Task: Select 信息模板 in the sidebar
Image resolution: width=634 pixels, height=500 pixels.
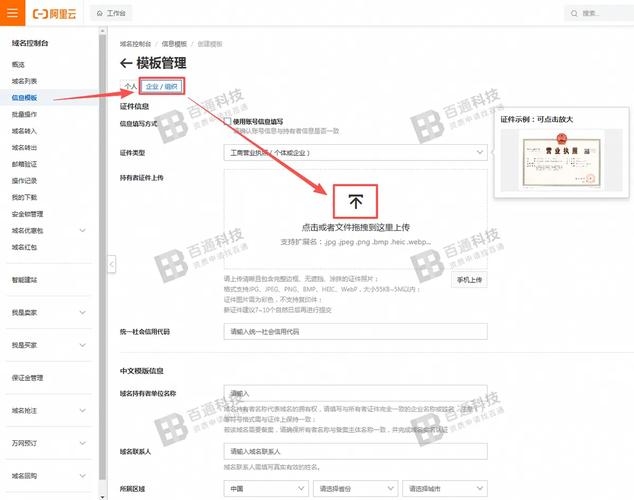Action: 24,97
